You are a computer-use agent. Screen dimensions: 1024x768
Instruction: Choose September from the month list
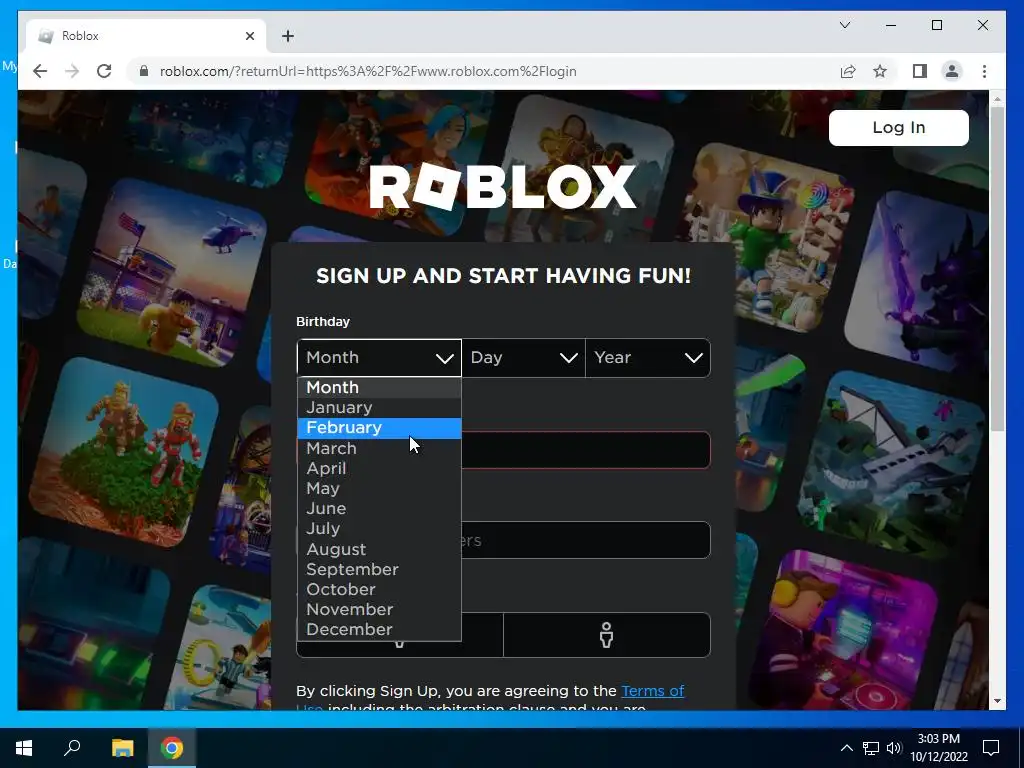click(x=379, y=569)
